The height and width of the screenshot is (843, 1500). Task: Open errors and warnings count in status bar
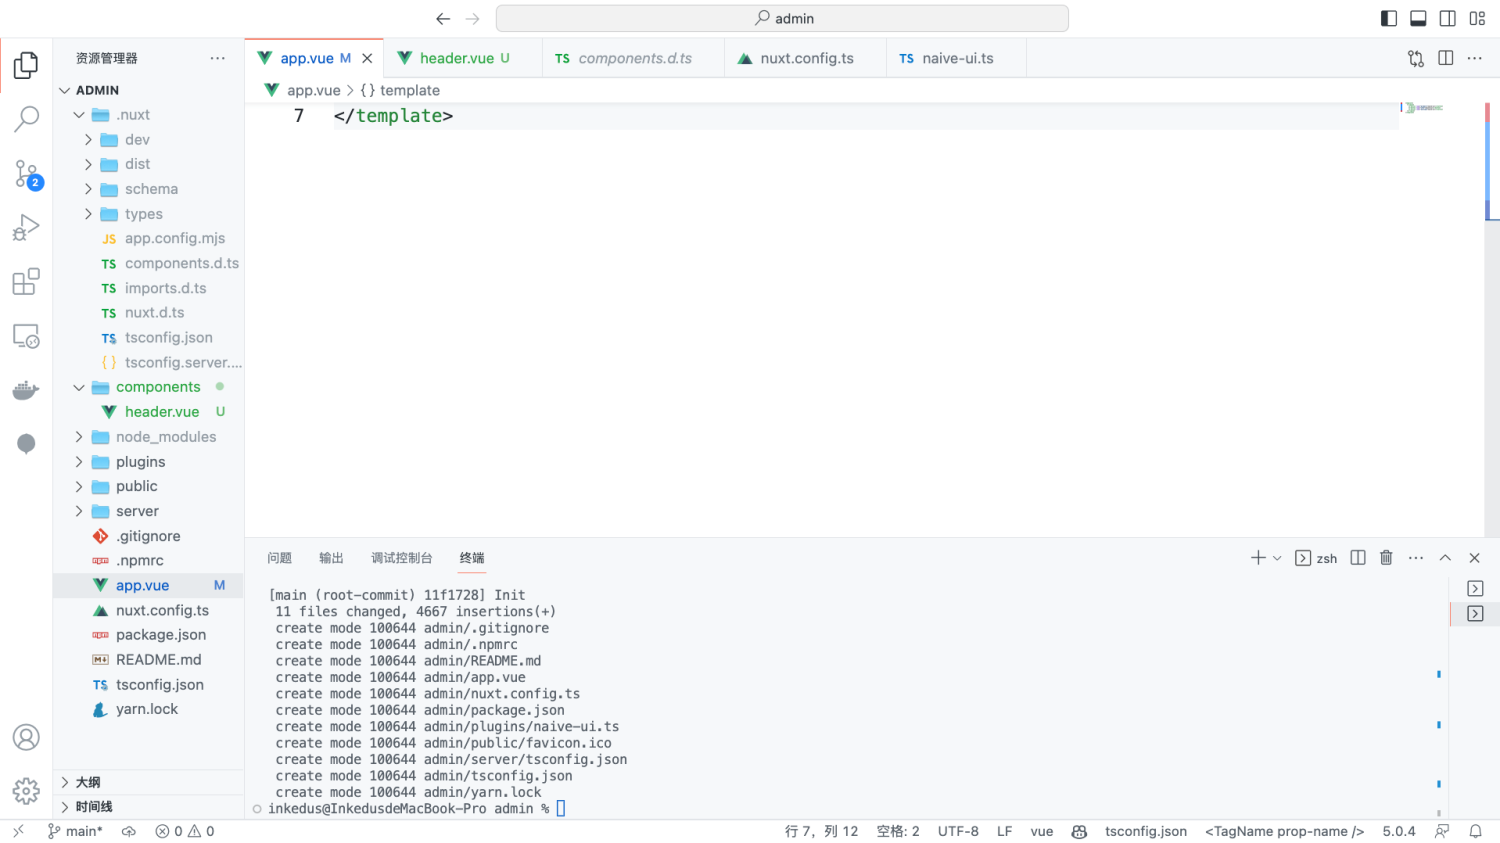[x=185, y=831]
